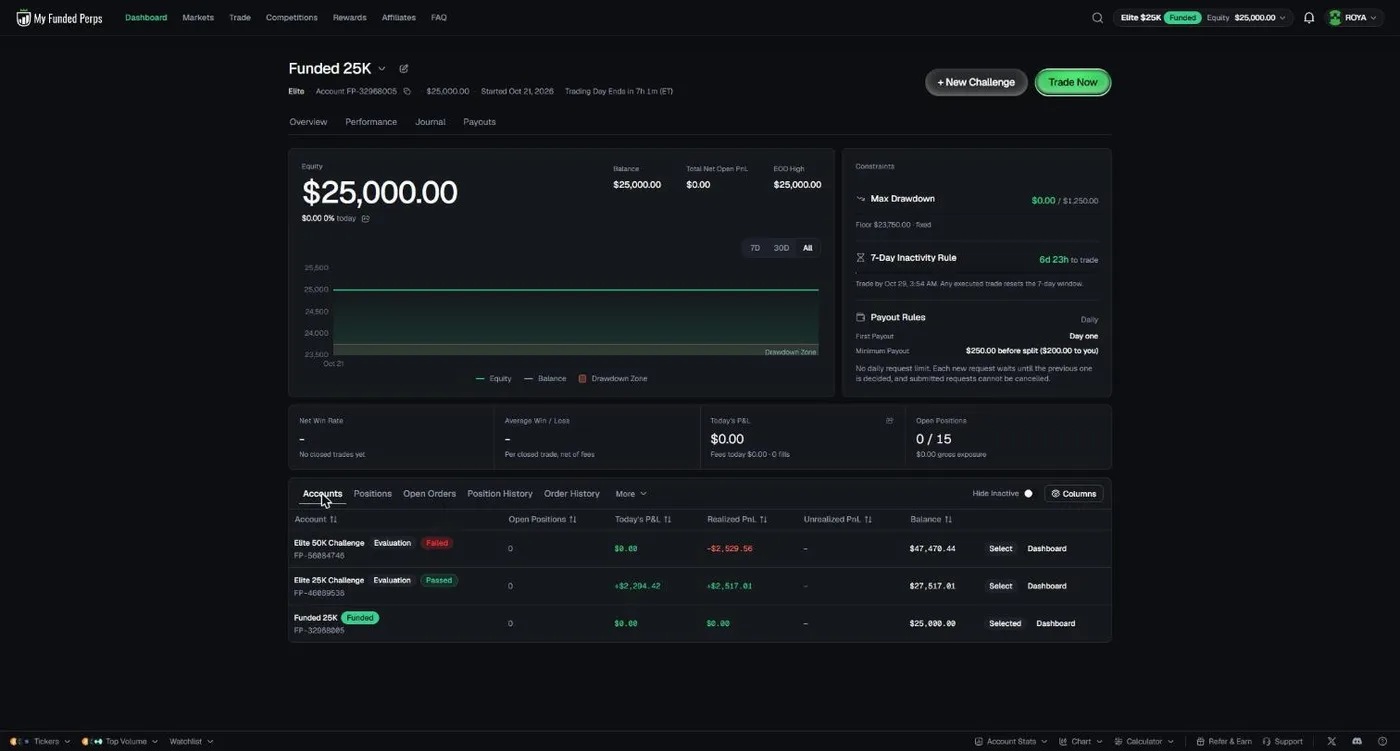Open the Rewards nav item
1400x751 pixels.
(x=350, y=18)
